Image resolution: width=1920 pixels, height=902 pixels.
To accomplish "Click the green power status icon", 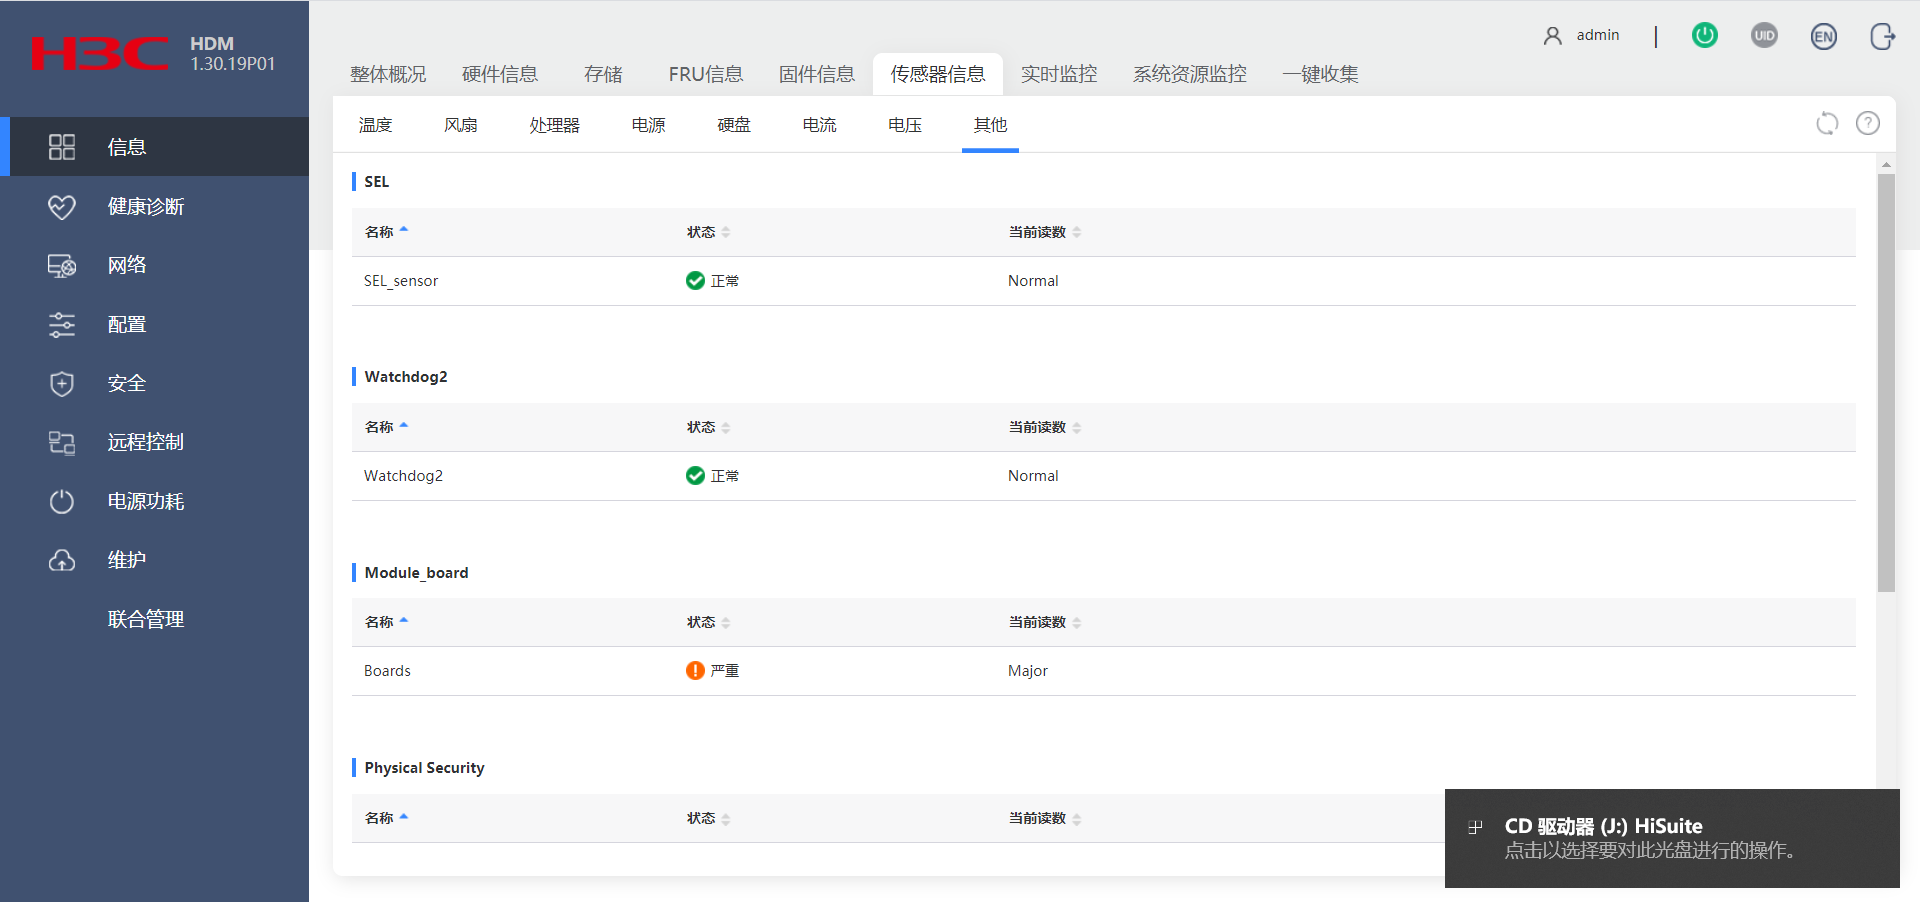I will pos(1704,36).
